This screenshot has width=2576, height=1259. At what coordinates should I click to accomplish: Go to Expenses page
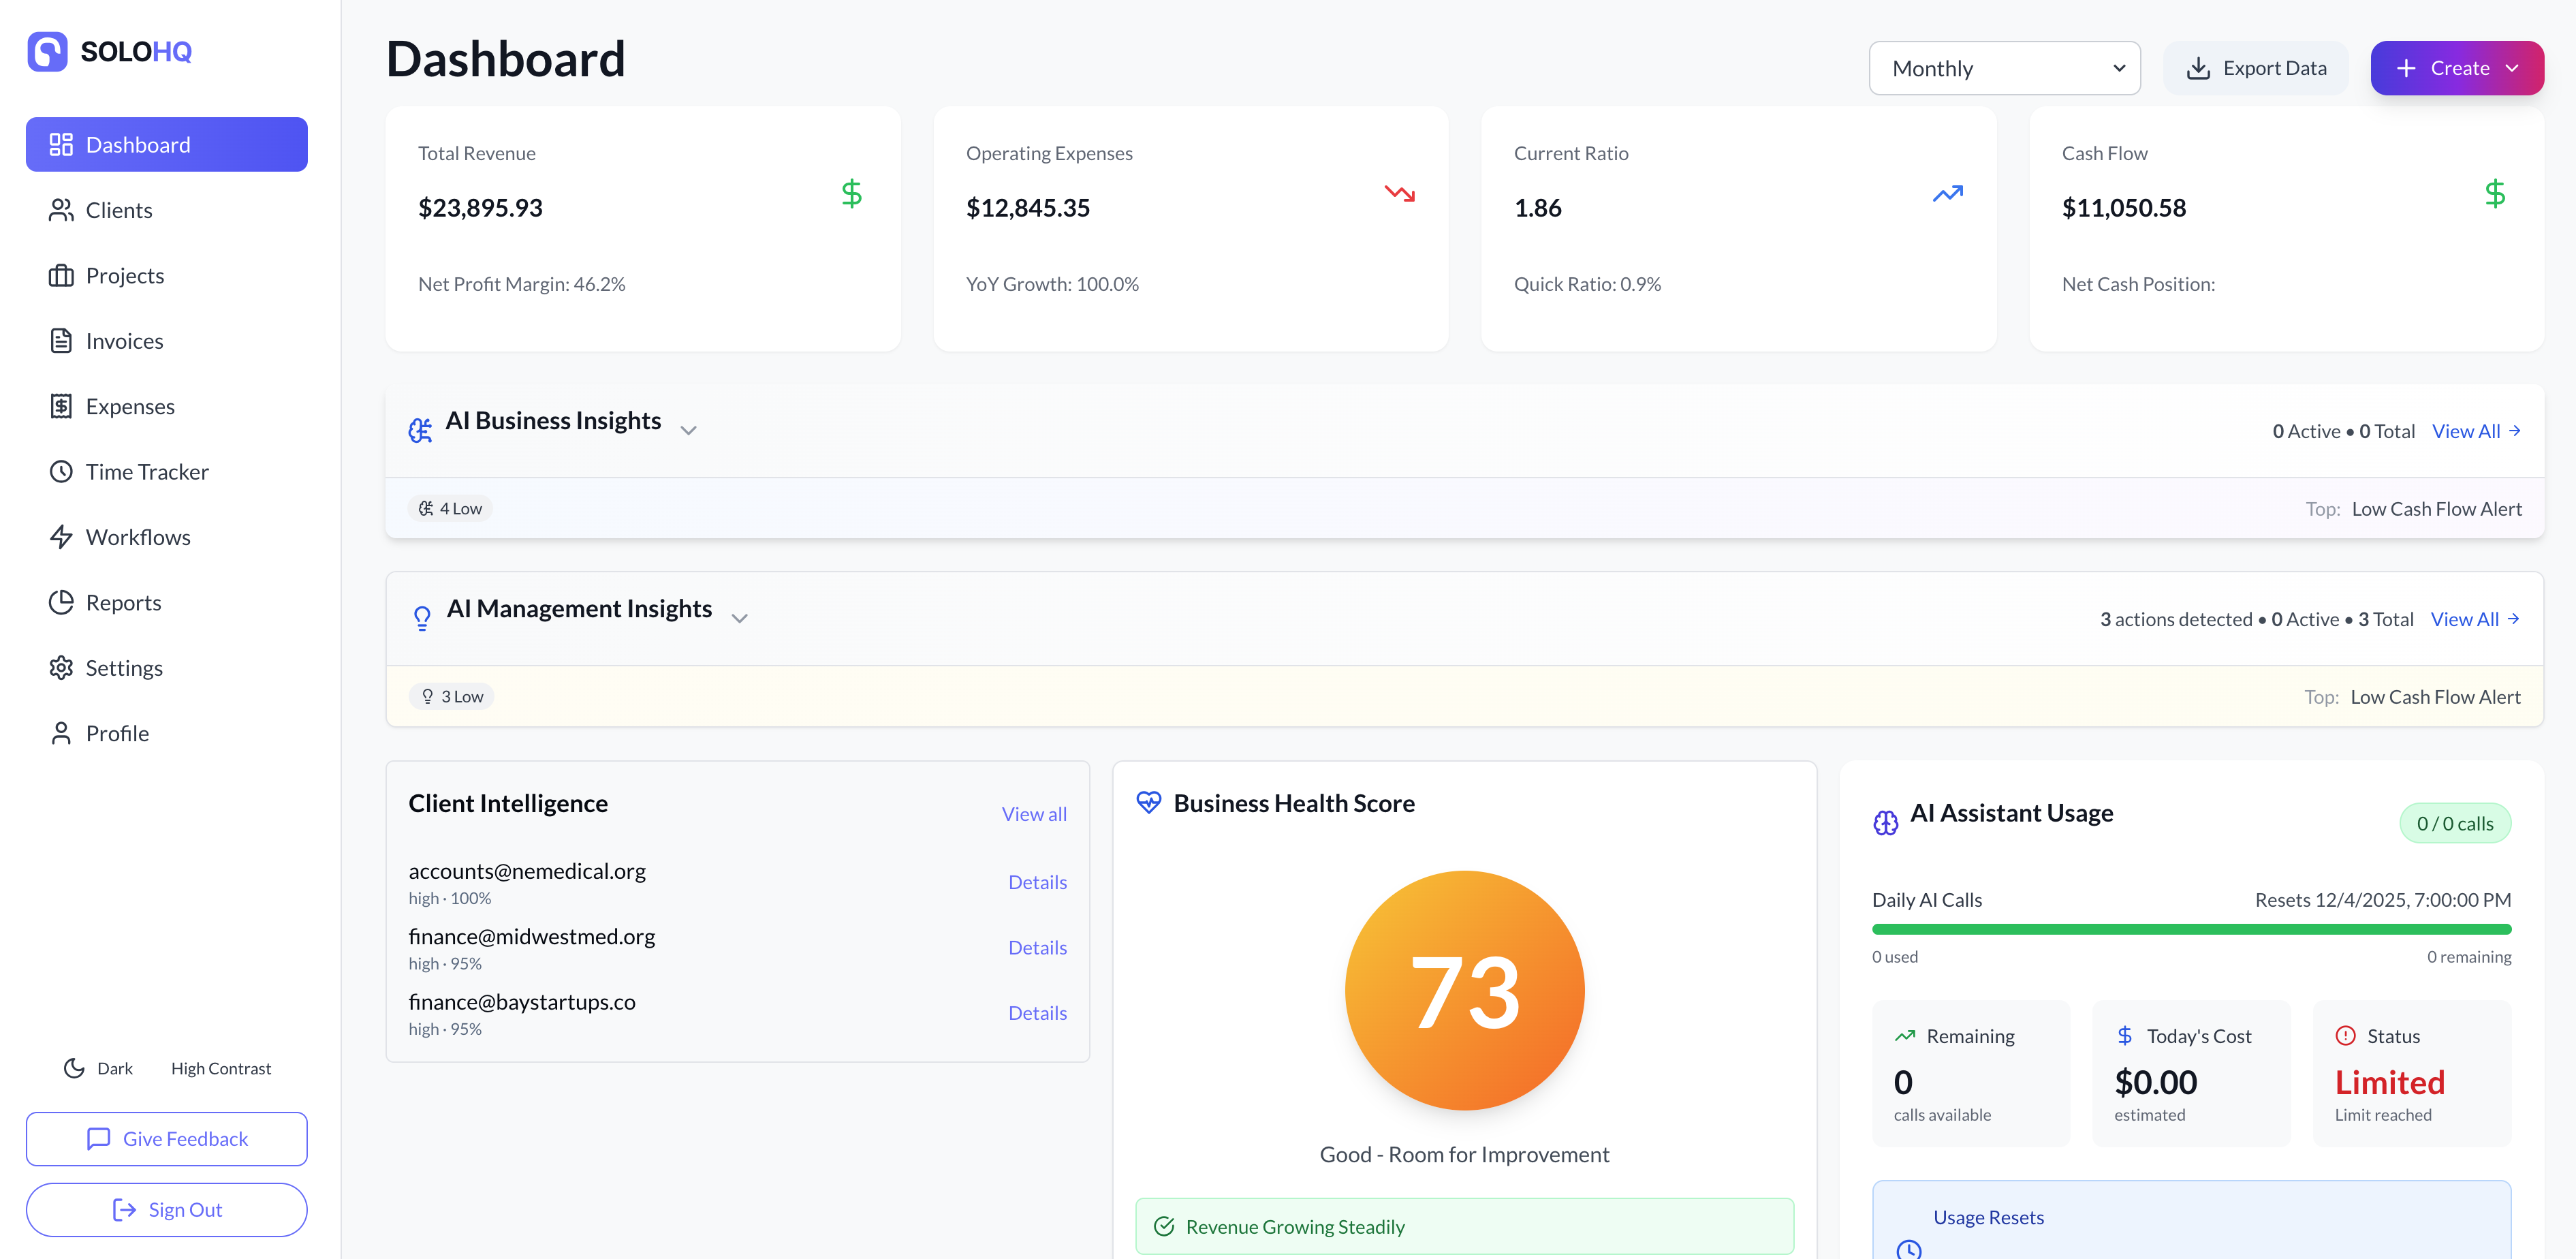(x=167, y=406)
